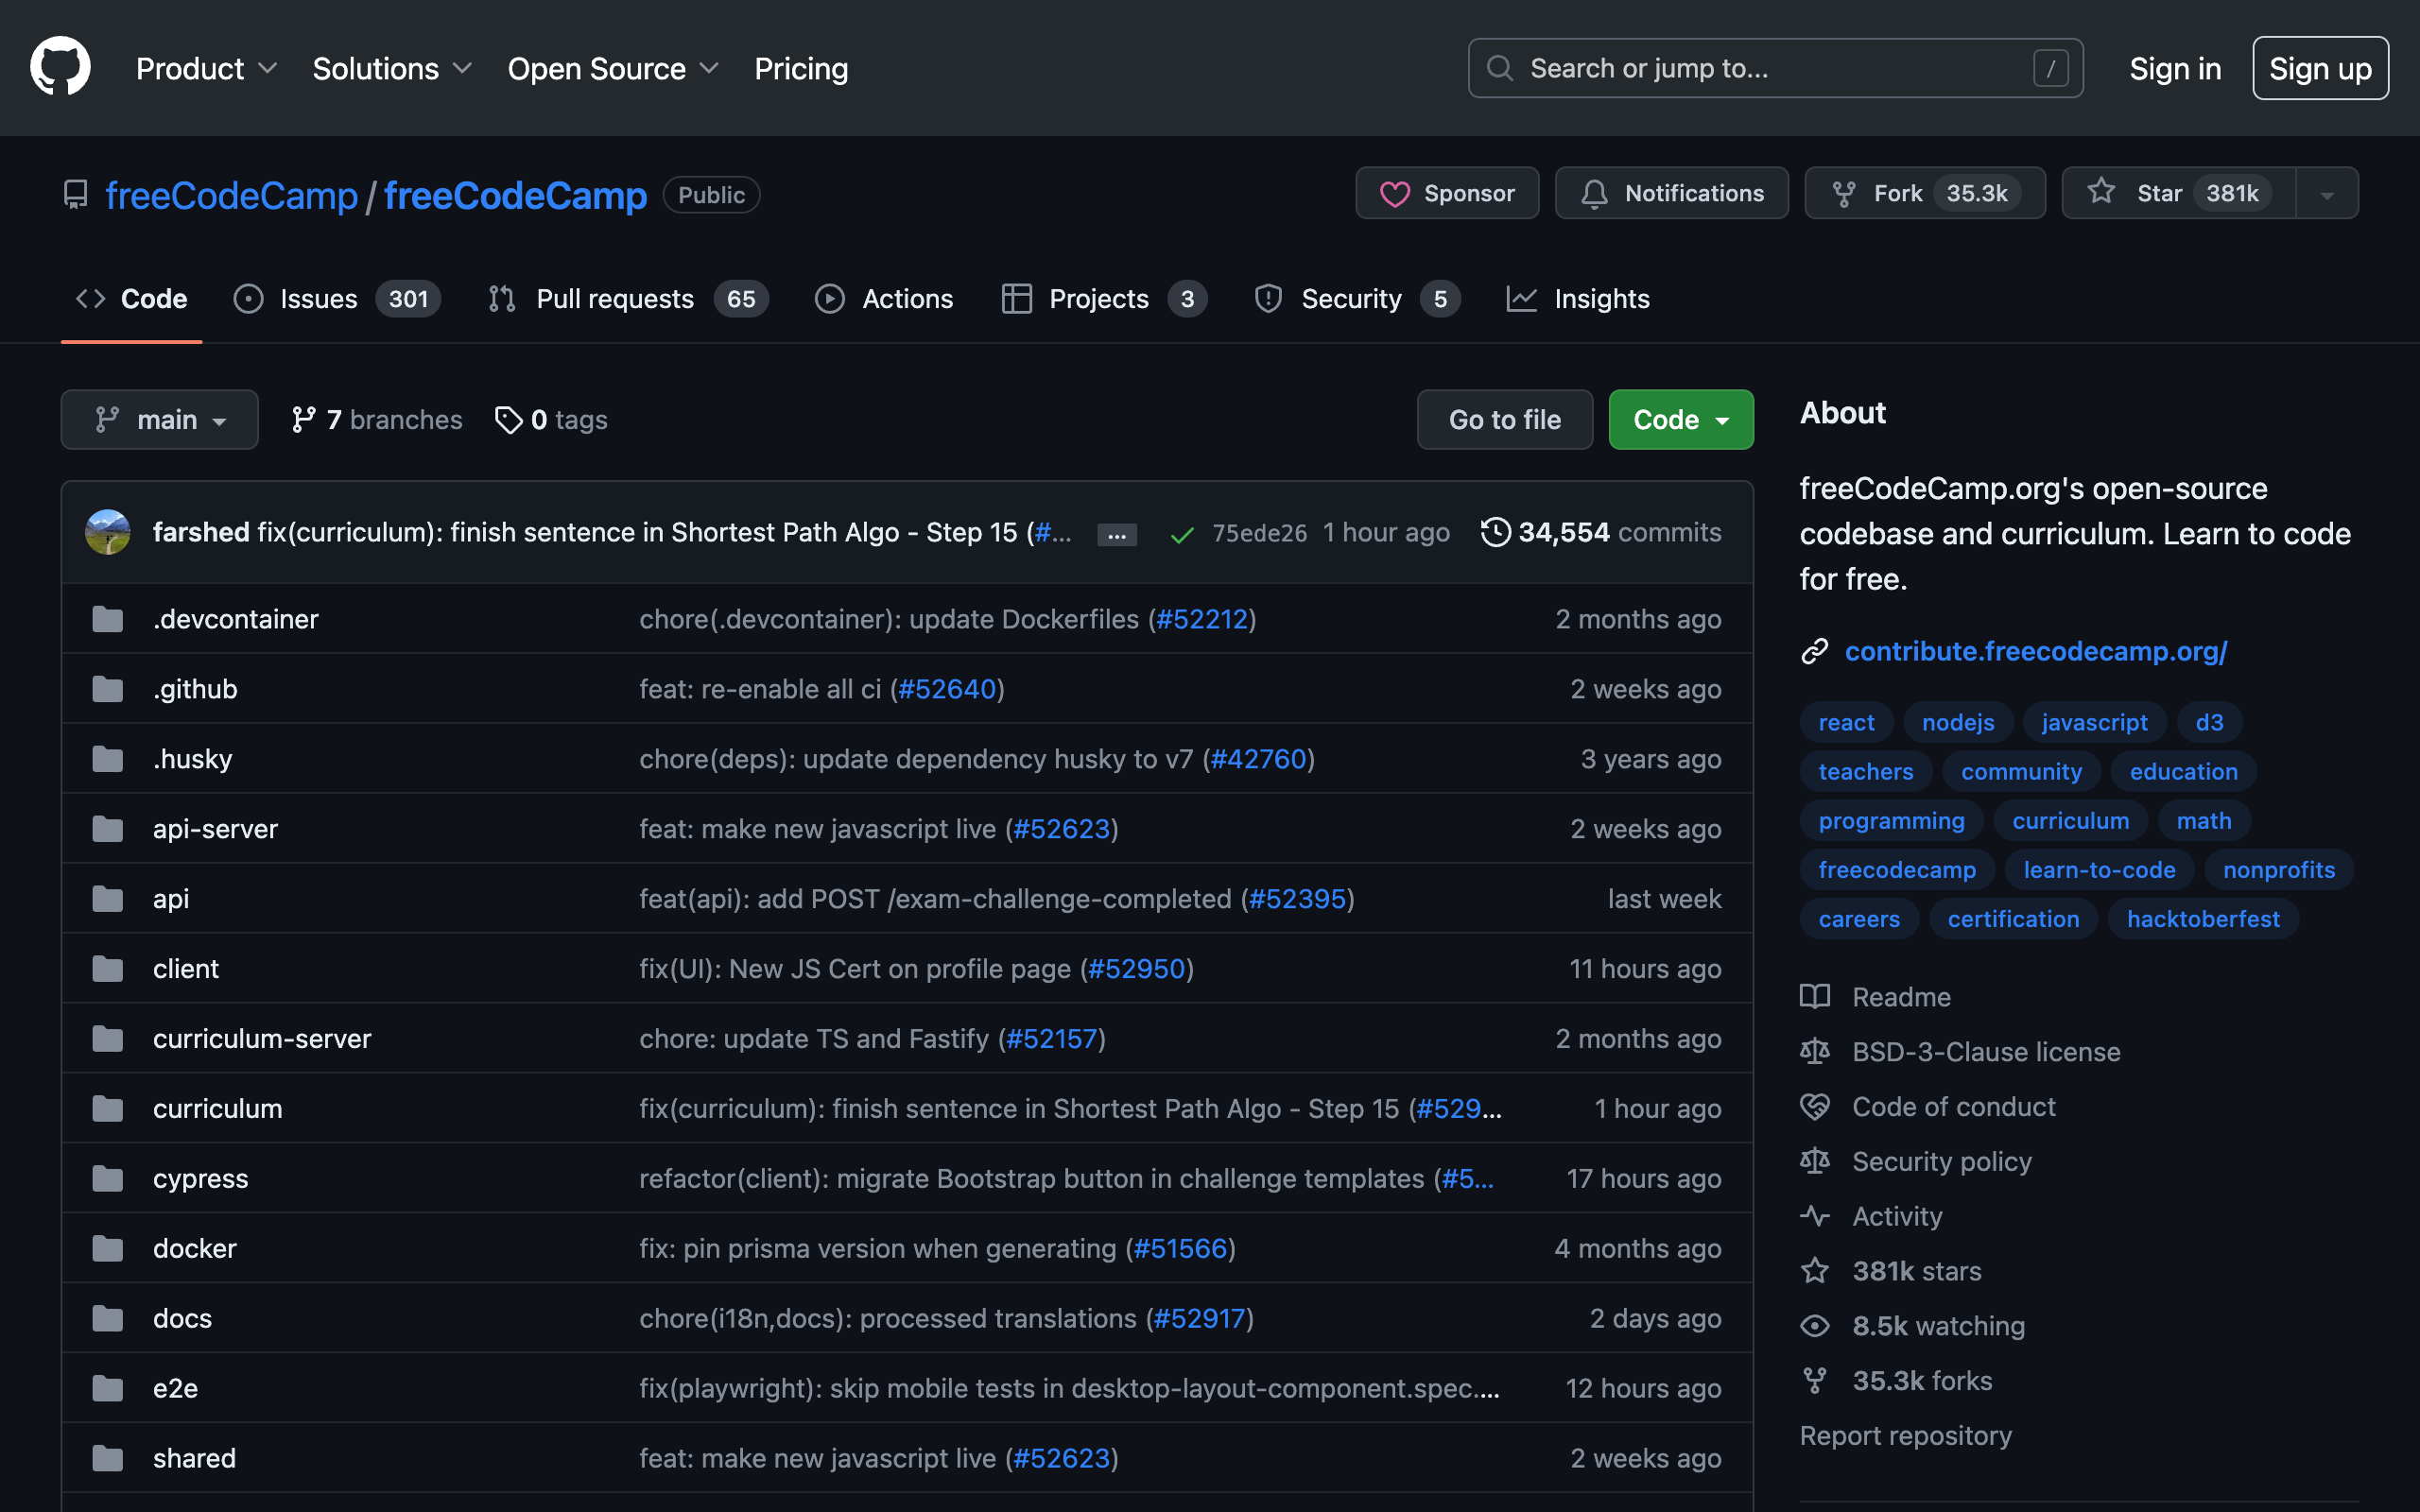This screenshot has height=1512, width=2420.
Task: Click the Notifications bell icon
Action: 1594,193
